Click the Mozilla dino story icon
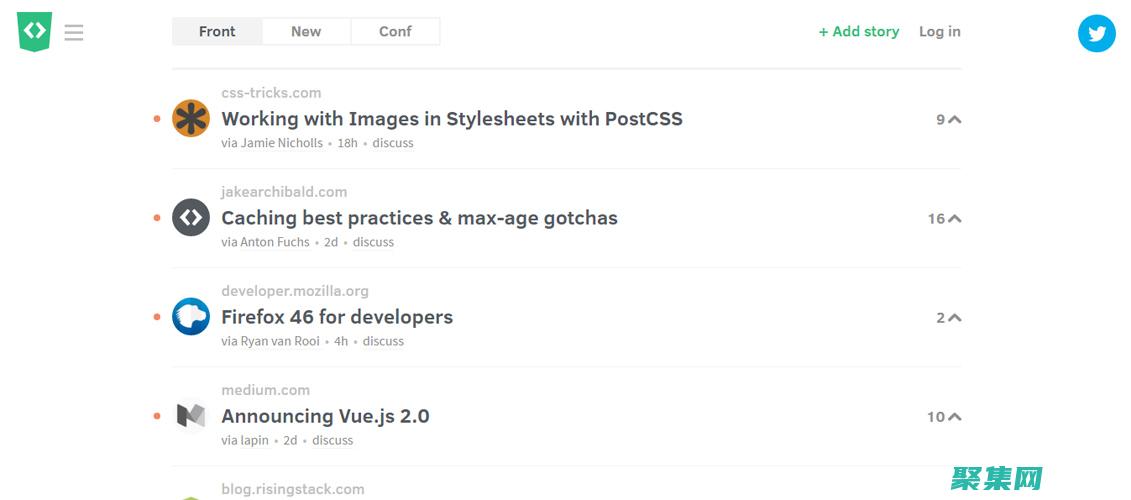Screen dimensions: 1131x500 click(x=191, y=317)
